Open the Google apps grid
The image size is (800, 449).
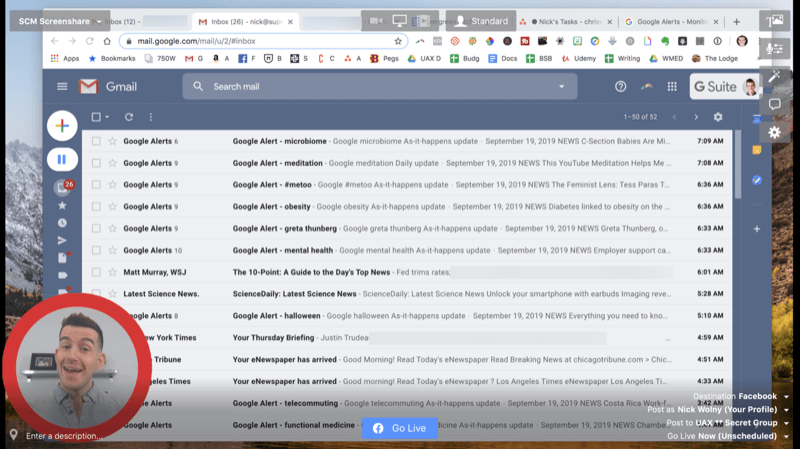tap(672, 87)
